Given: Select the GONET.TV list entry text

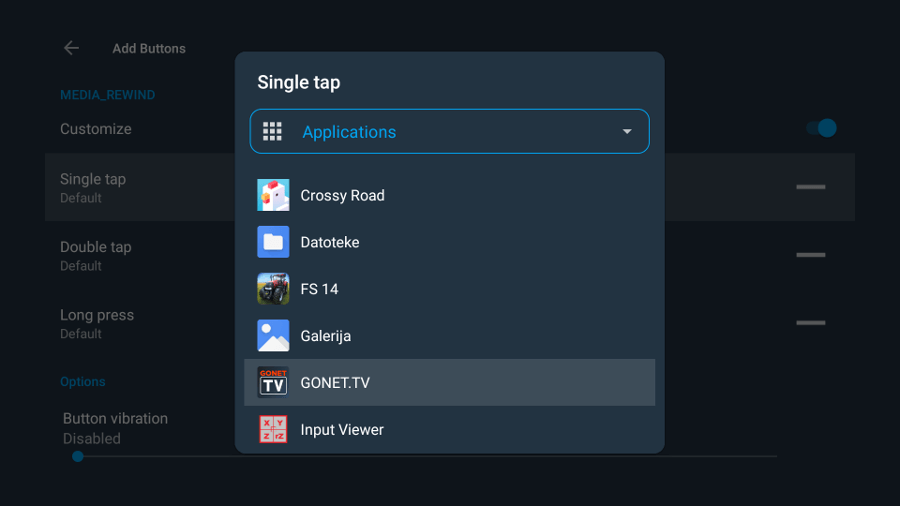Looking at the screenshot, I should coord(335,383).
